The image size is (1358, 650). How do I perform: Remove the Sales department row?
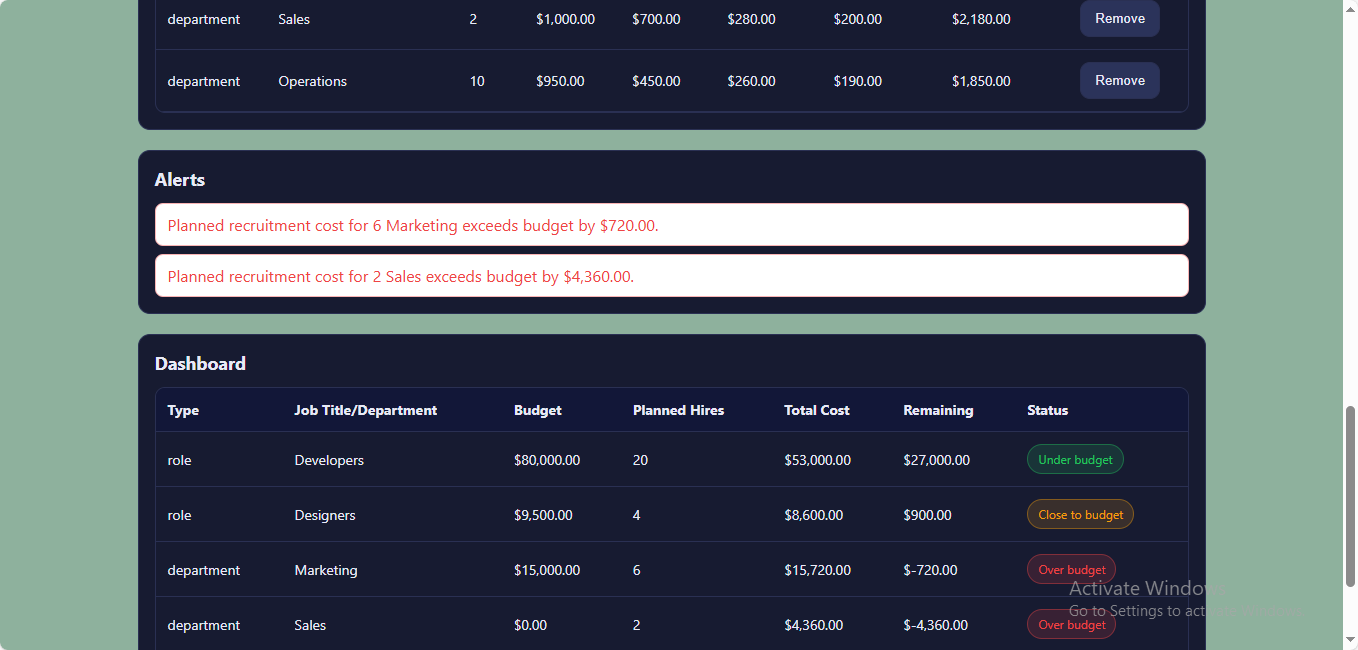tap(1119, 19)
